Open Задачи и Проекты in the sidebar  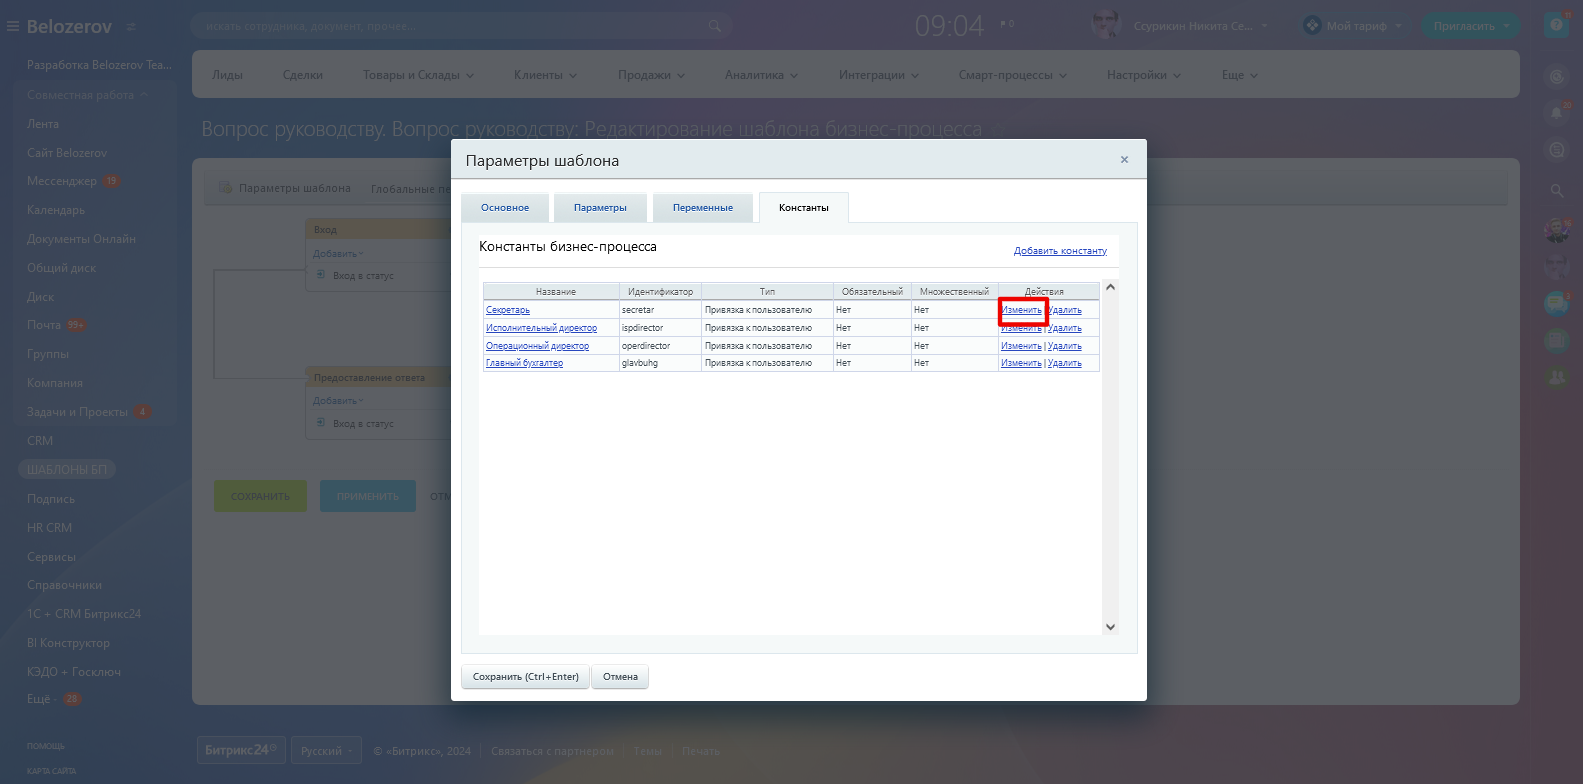[x=77, y=412]
